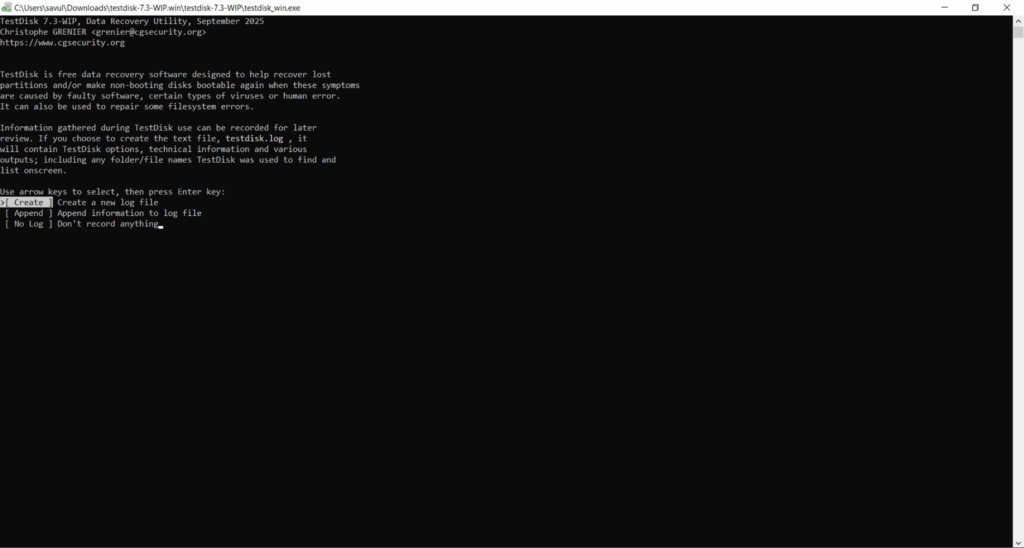Click the grenier@cgsecurity.org email text
Image resolution: width=1024 pixels, height=548 pixels.
[148, 32]
